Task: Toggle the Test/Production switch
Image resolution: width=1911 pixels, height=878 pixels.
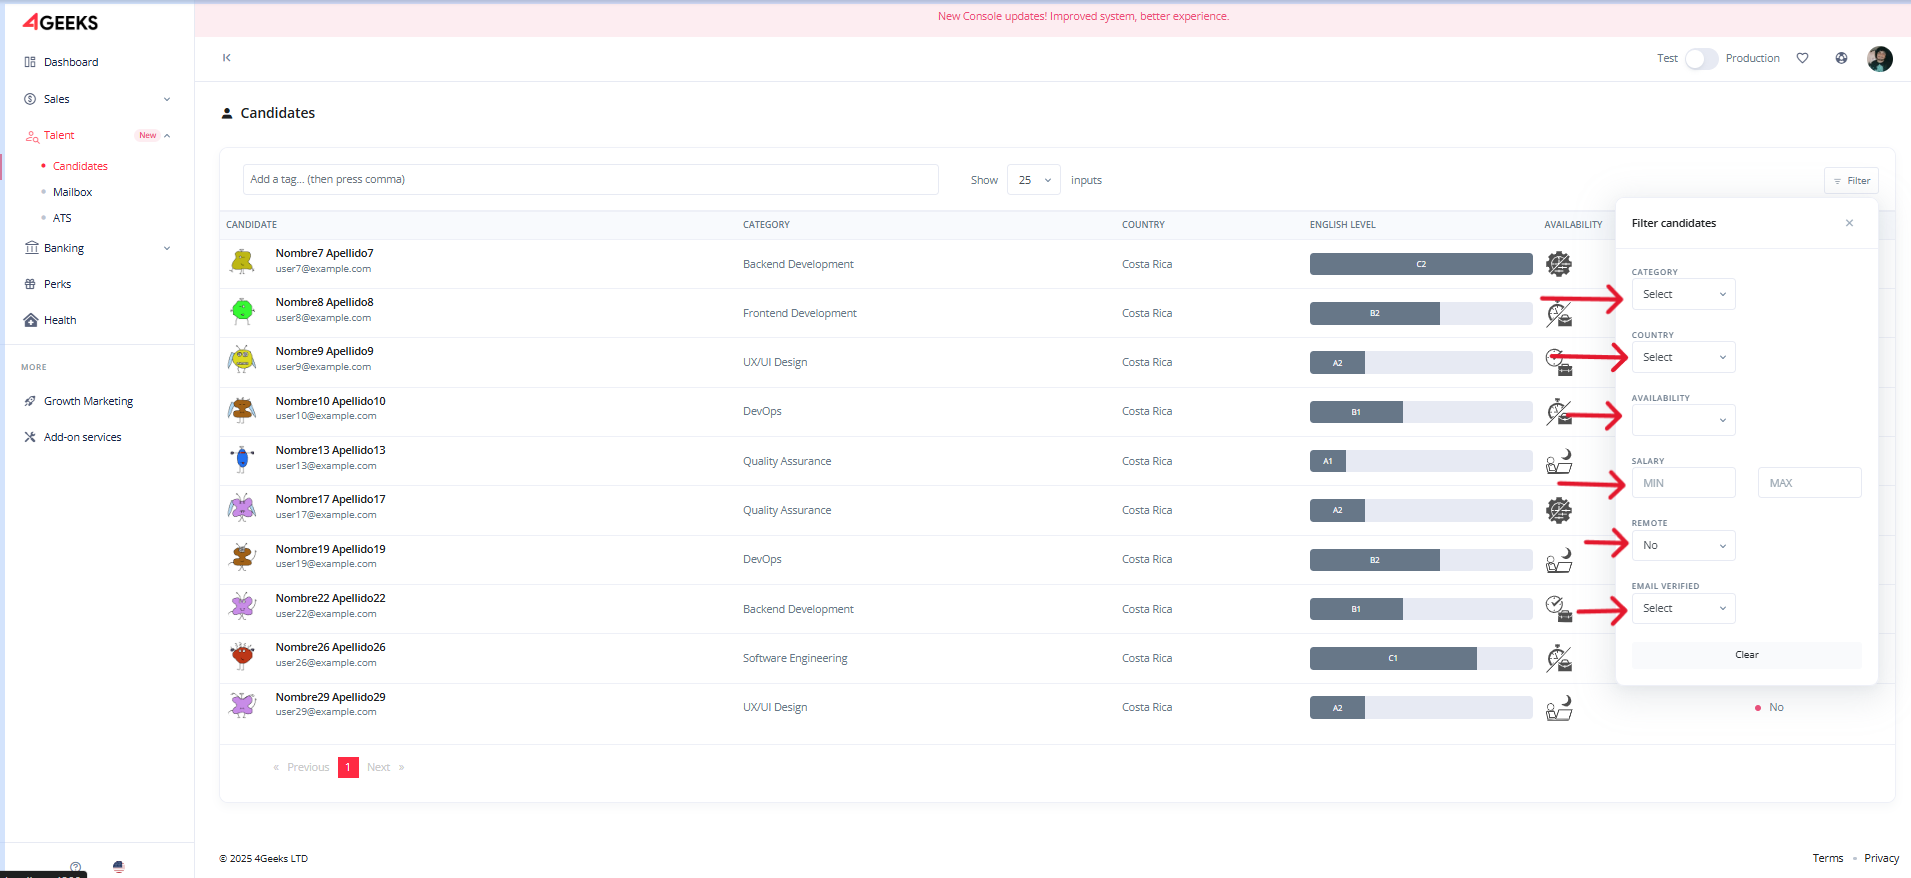Action: pos(1700,59)
